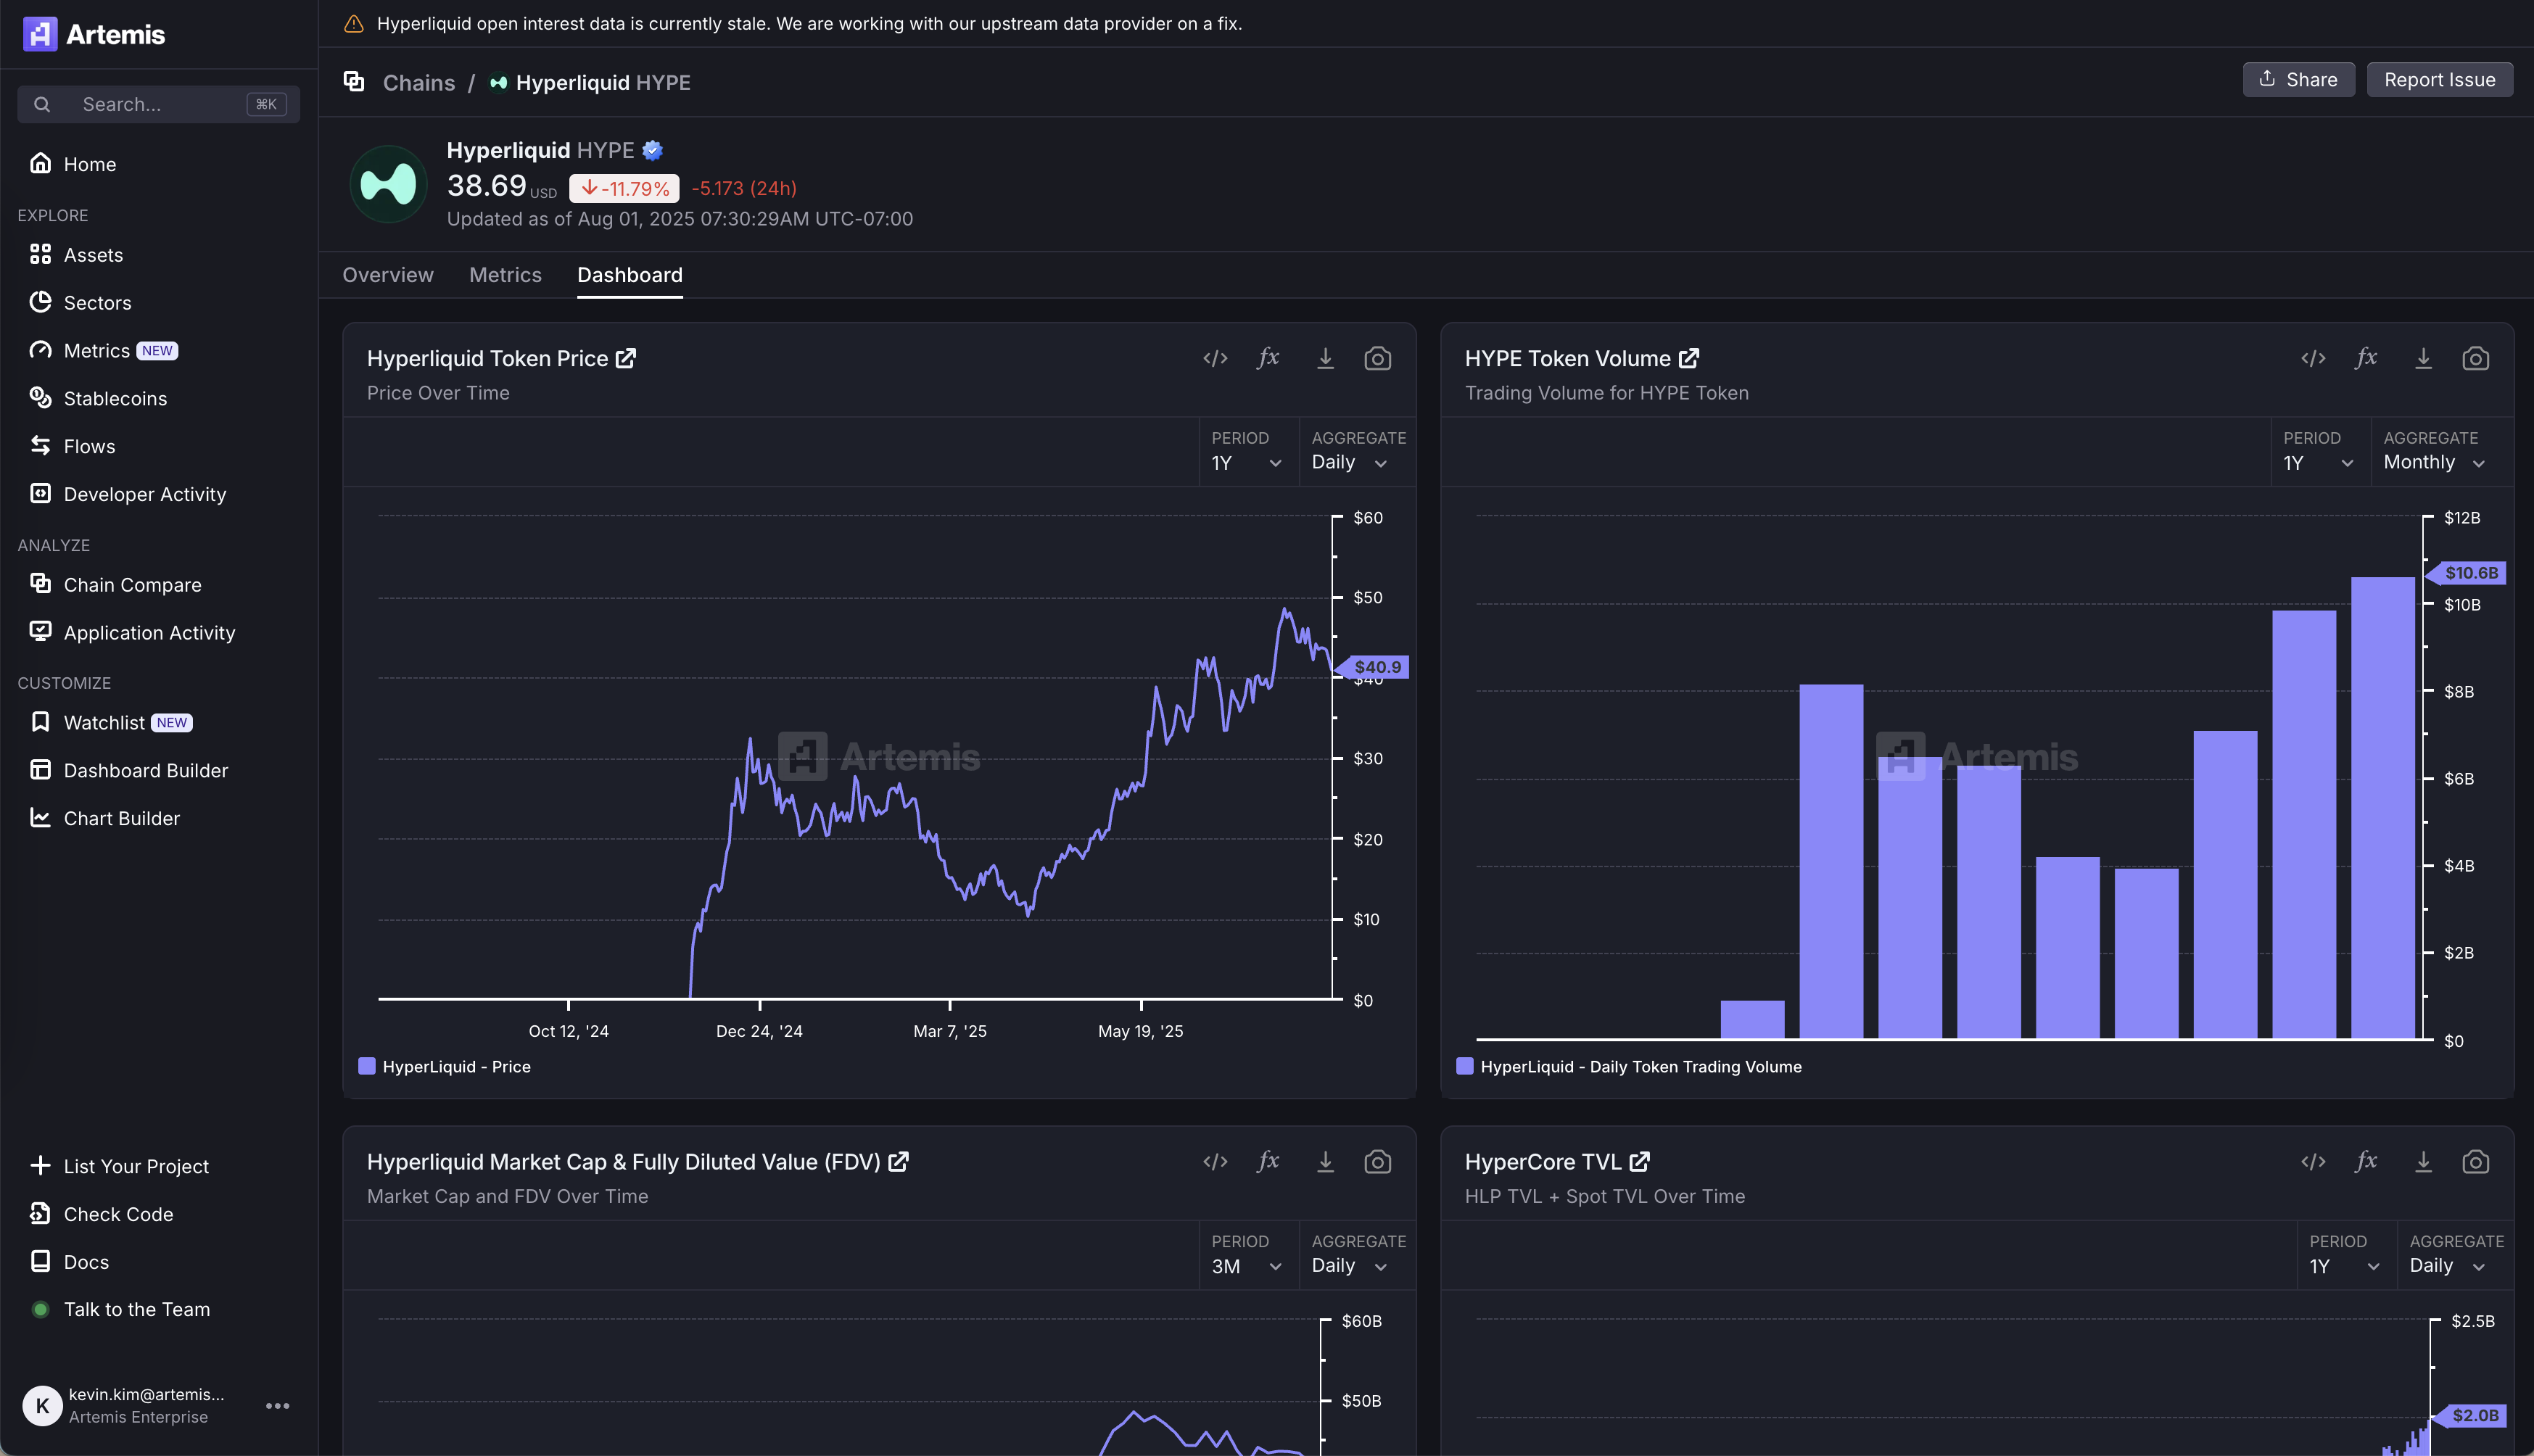Open embed code for HyperCore TVL chart
Viewport: 2534px width, 1456px height.
click(2313, 1161)
